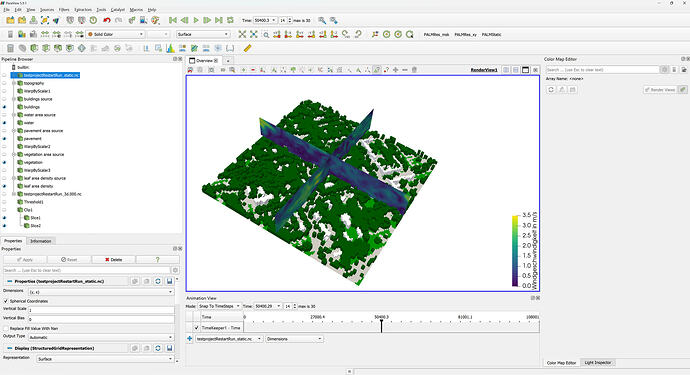Click the Vertical Scale input field
Image resolution: width=690 pixels, height=375 pixels.
tap(101, 310)
